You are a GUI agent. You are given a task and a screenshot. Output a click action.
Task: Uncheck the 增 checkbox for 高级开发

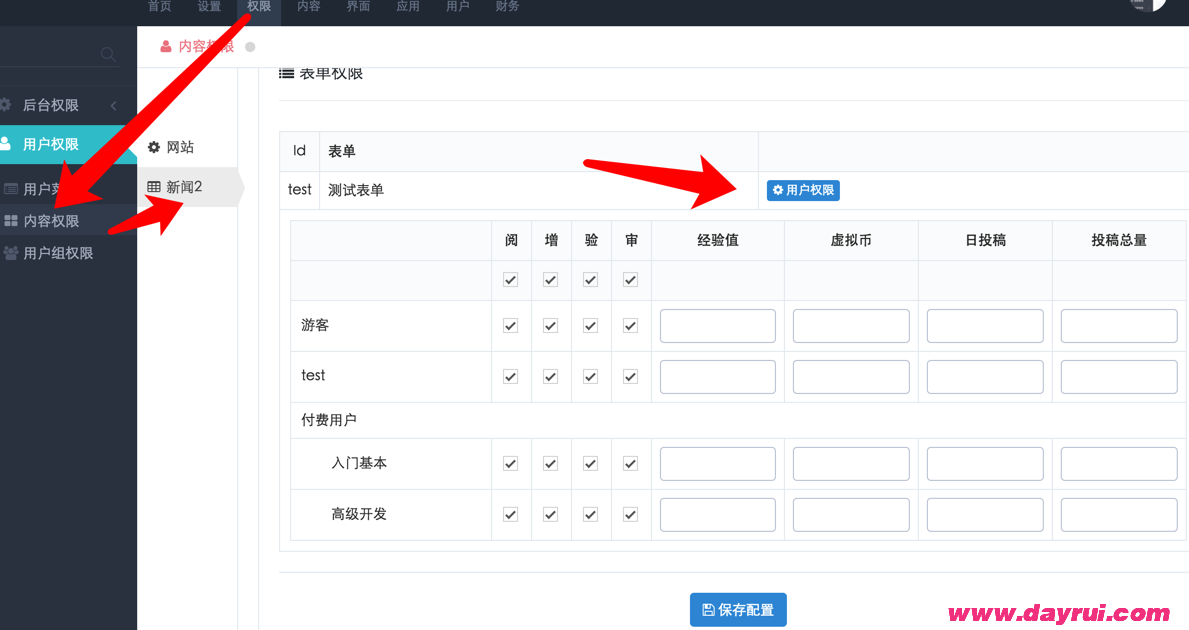tap(551, 515)
